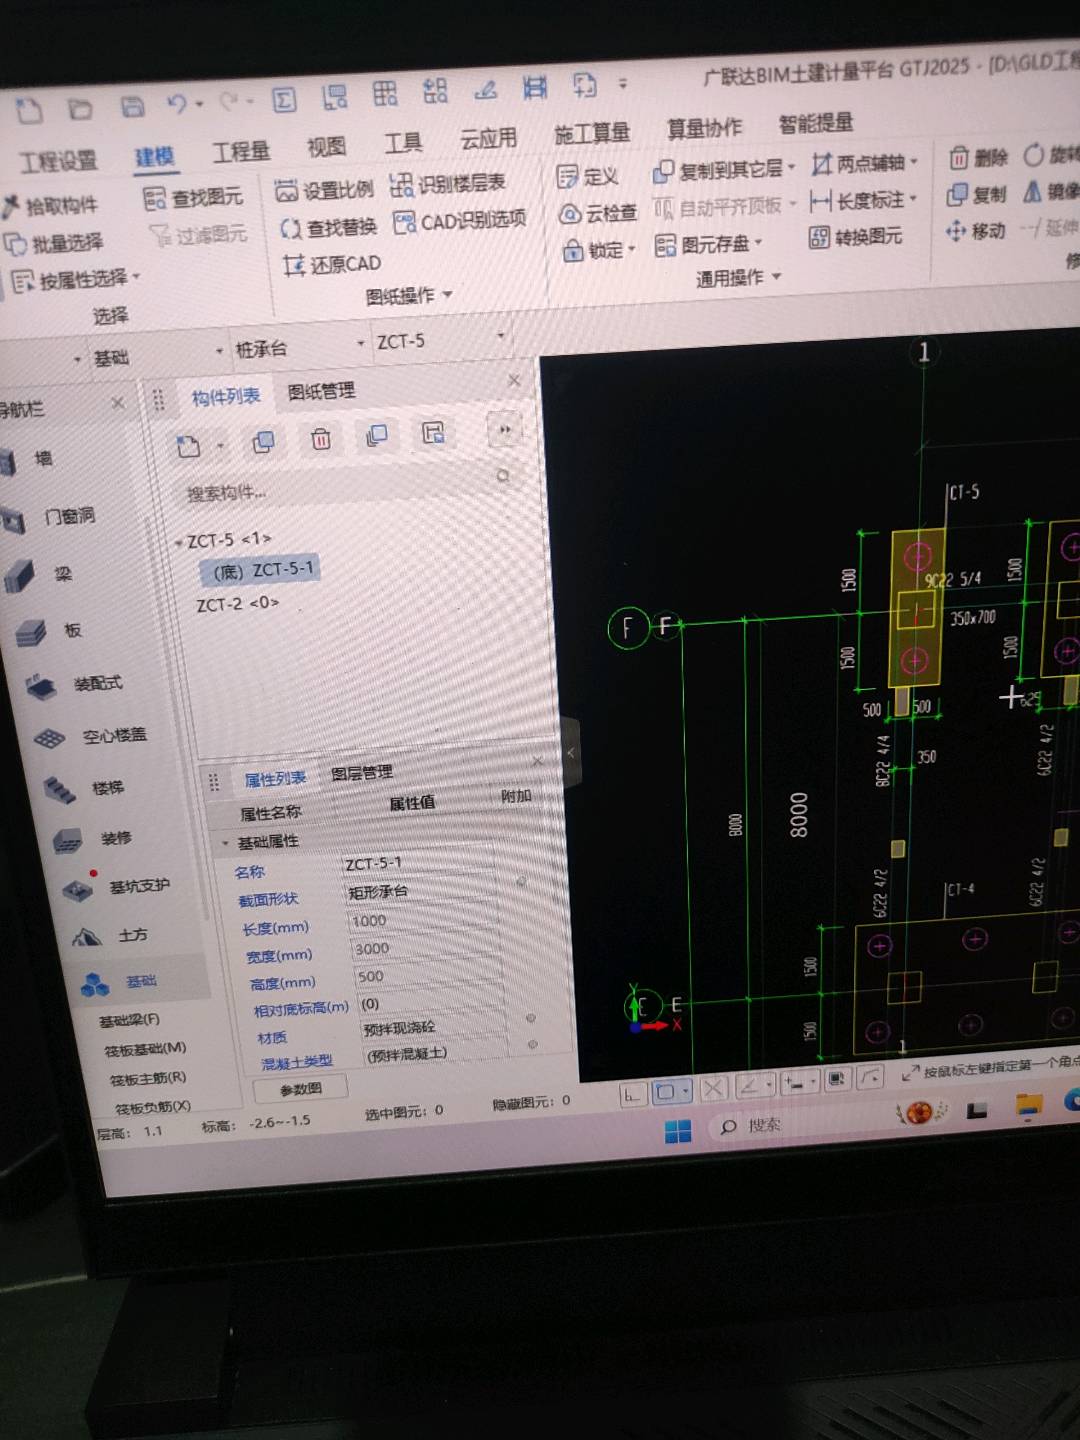1080x1440 pixels.
Task: Switch to the 云应用 ribbon tab
Action: pos(488,139)
